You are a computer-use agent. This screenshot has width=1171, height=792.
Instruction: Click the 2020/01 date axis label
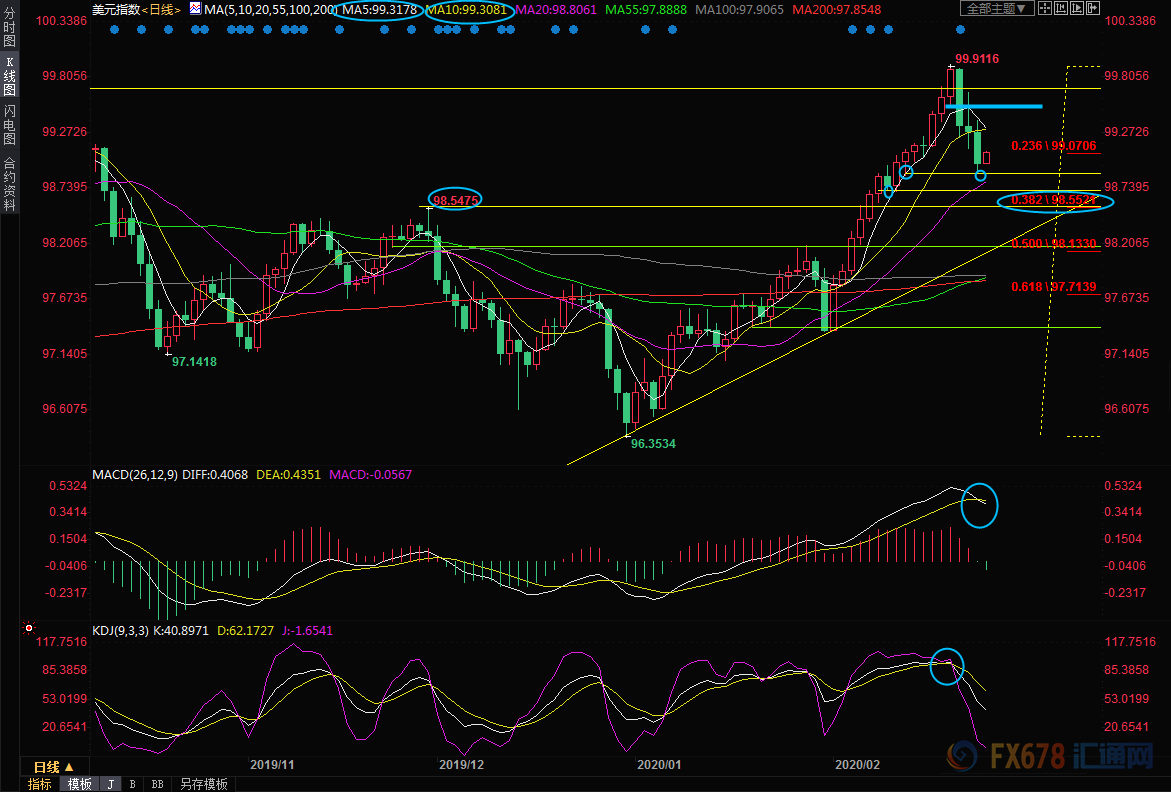659,765
